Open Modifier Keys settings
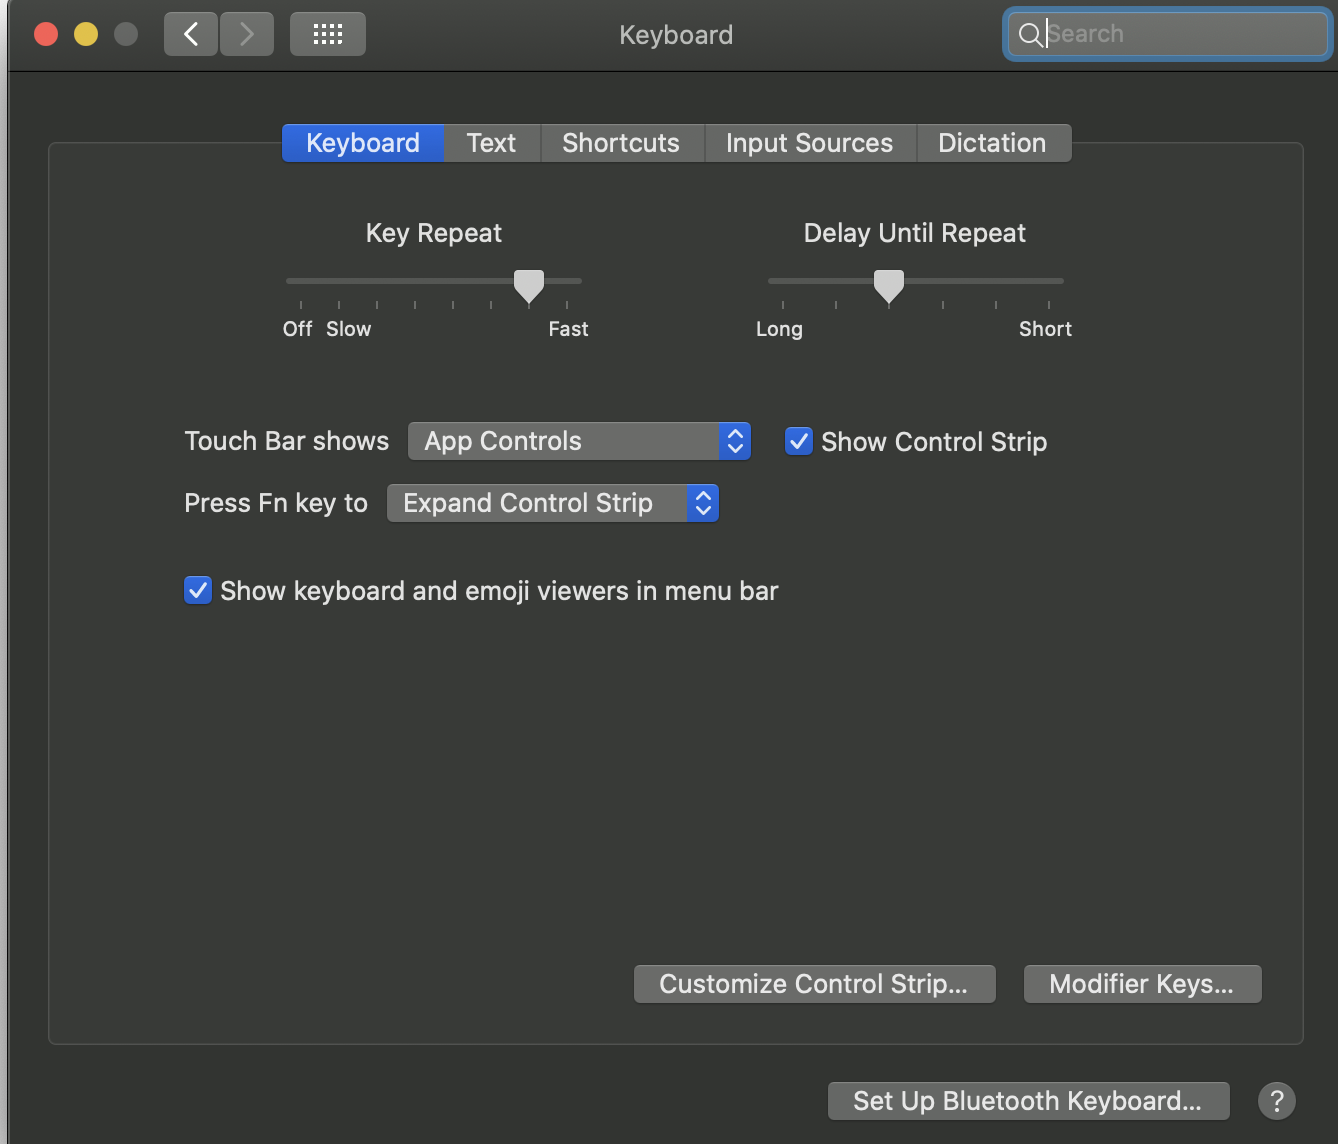This screenshot has width=1338, height=1144. 1142,984
